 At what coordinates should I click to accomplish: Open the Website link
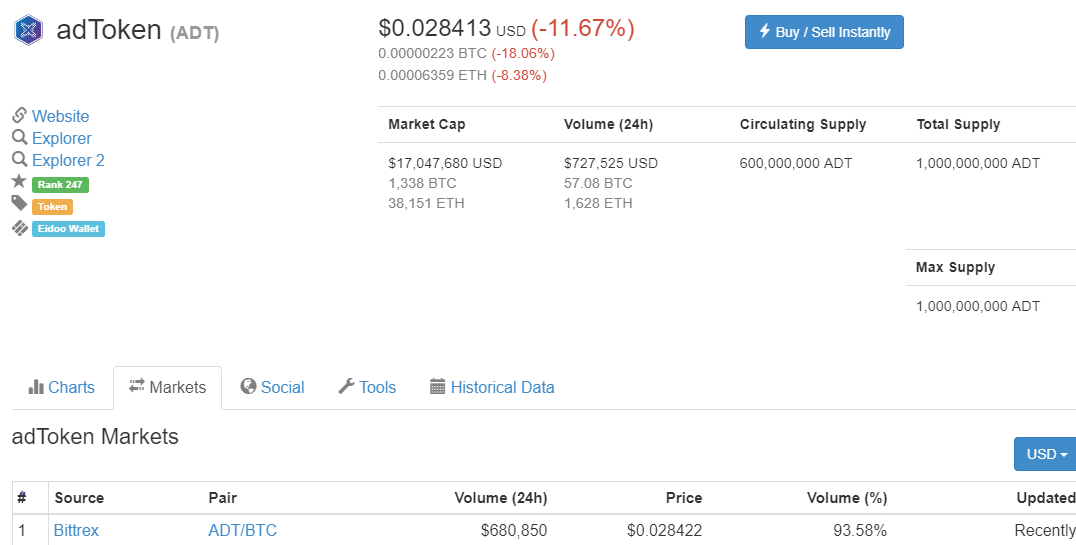click(60, 116)
